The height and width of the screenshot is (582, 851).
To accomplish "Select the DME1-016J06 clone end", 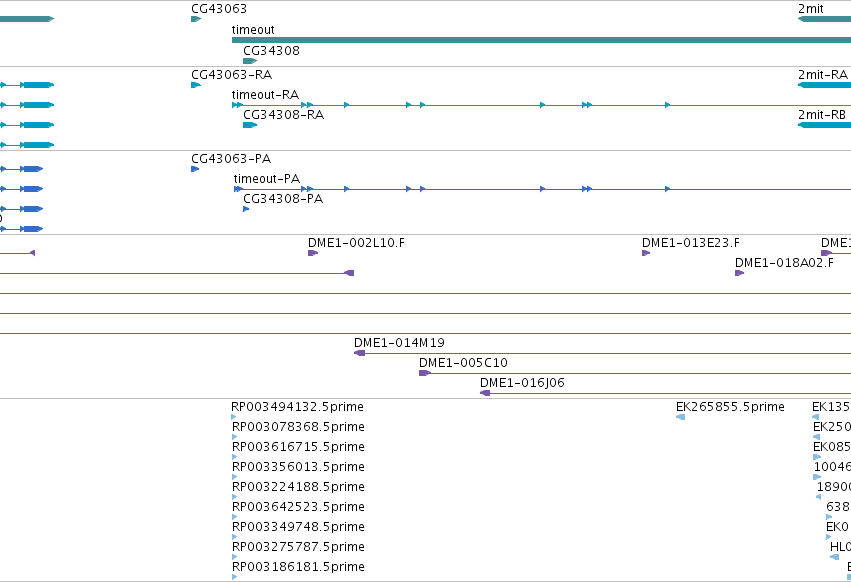I will tap(485, 393).
